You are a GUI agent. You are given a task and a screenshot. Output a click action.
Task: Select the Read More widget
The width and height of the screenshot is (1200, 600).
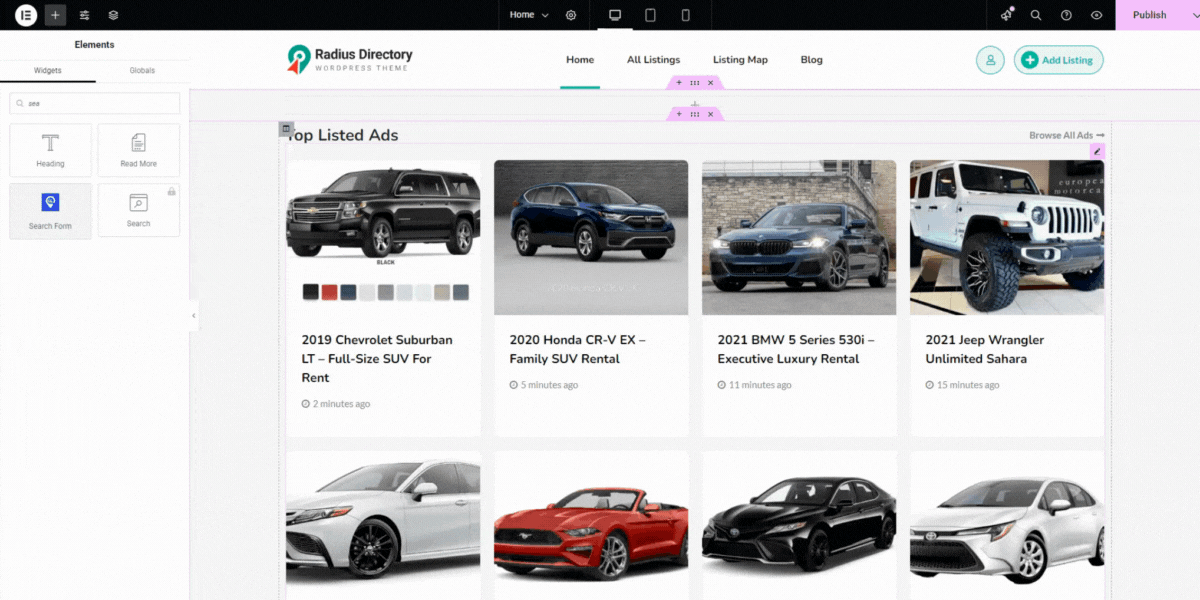(139, 151)
